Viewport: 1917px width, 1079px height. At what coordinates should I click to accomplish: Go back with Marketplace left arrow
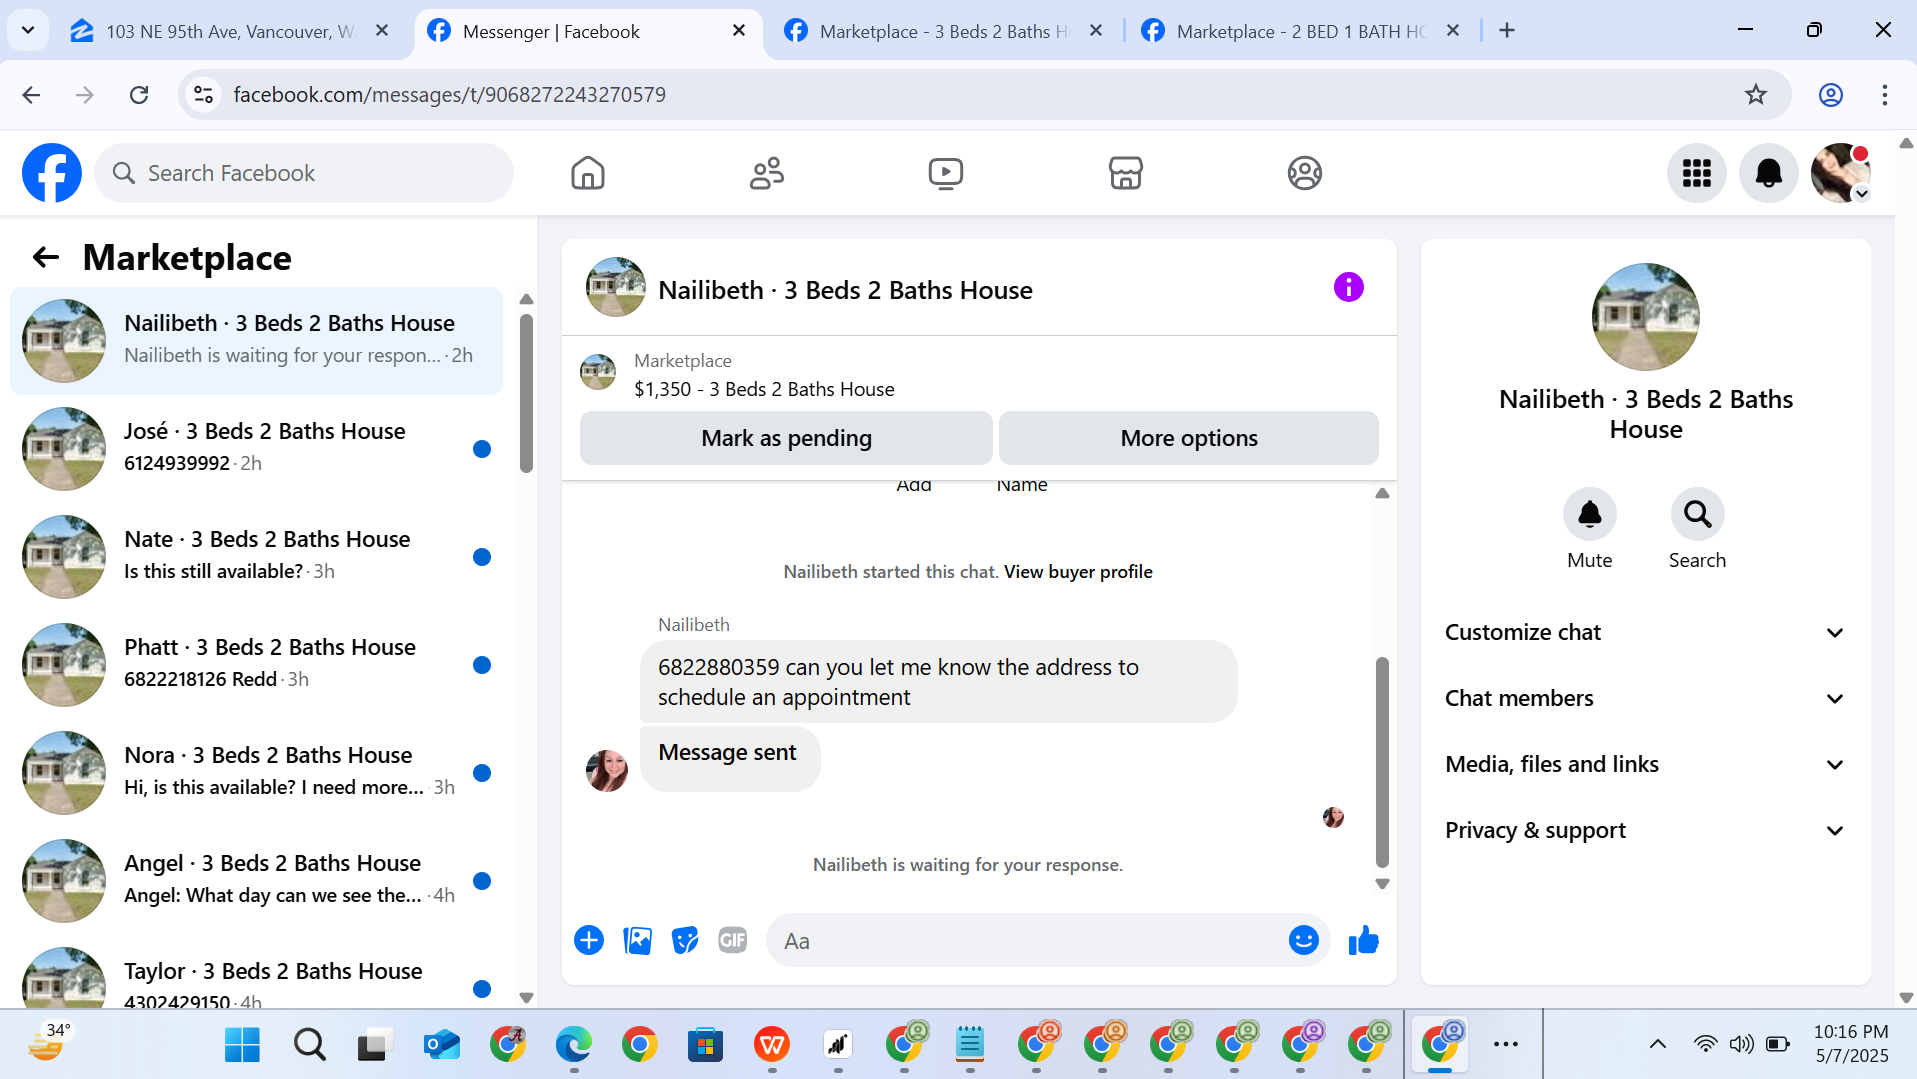[x=46, y=257]
